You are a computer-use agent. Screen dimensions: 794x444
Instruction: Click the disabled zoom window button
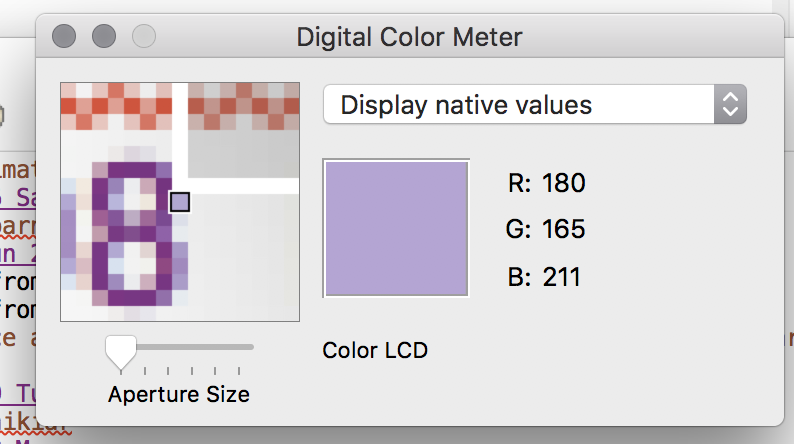144,36
